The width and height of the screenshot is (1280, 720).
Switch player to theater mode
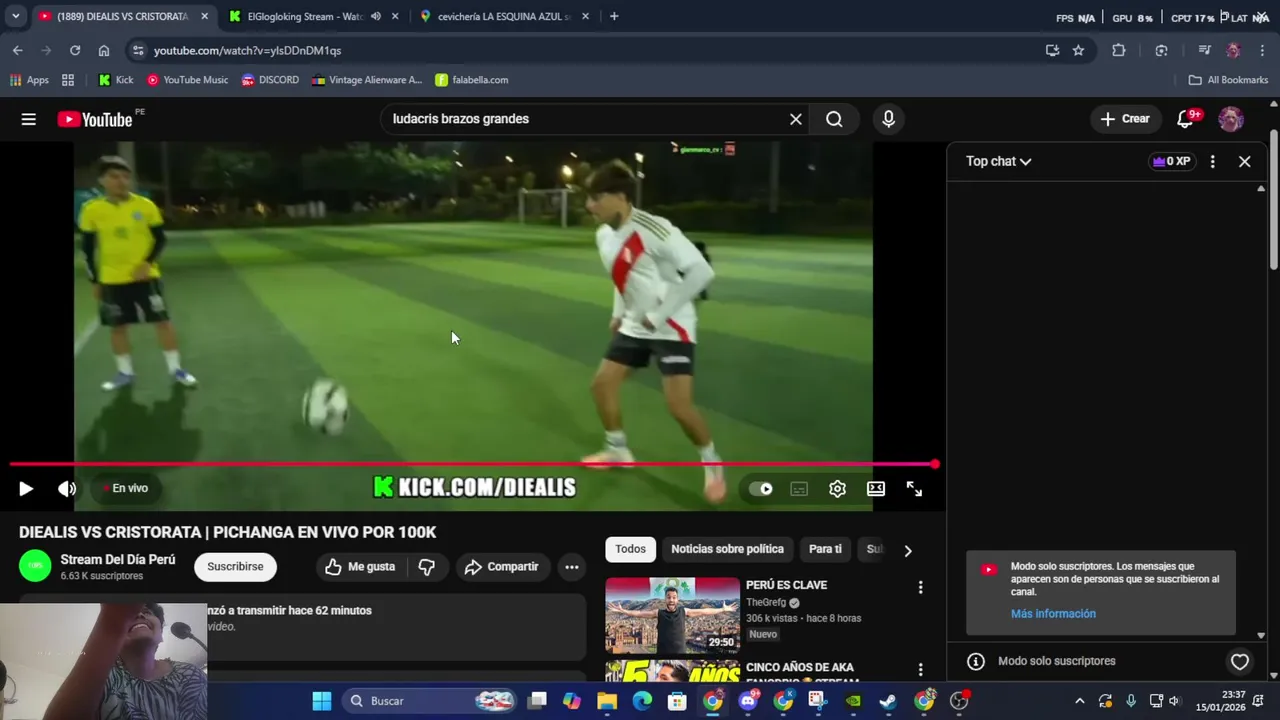click(x=876, y=489)
